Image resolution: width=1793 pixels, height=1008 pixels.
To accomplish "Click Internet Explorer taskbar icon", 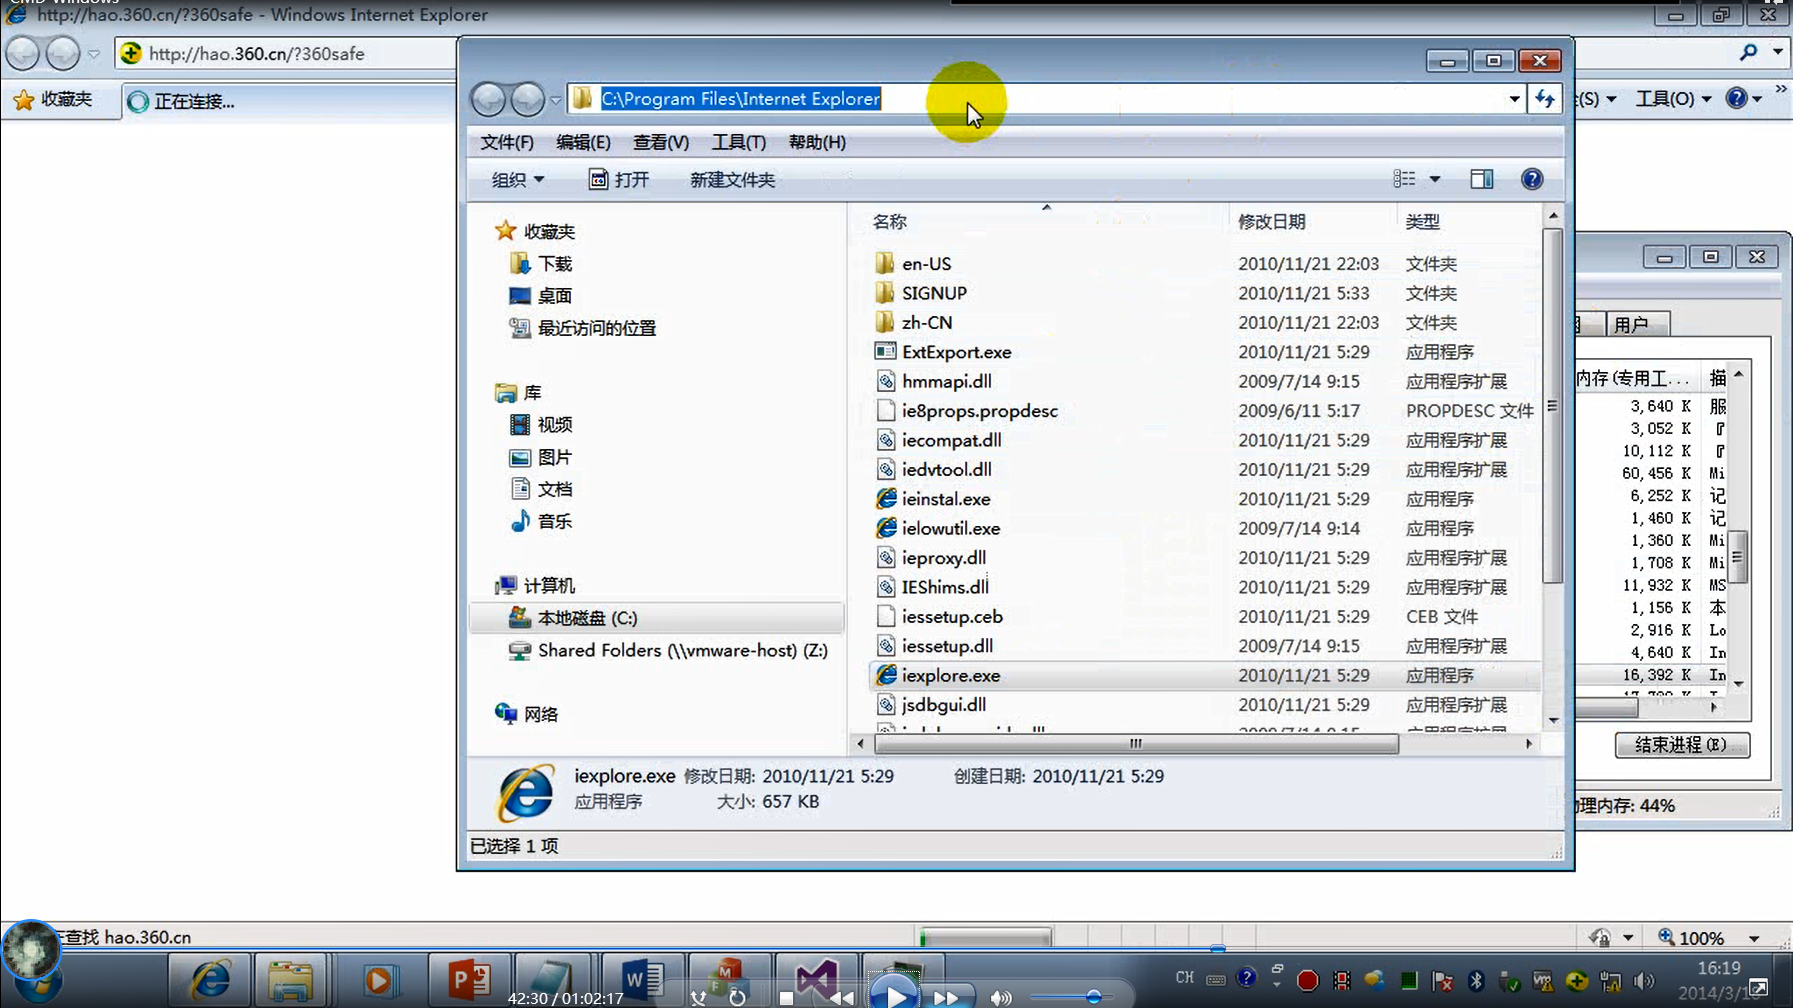I will [x=210, y=979].
